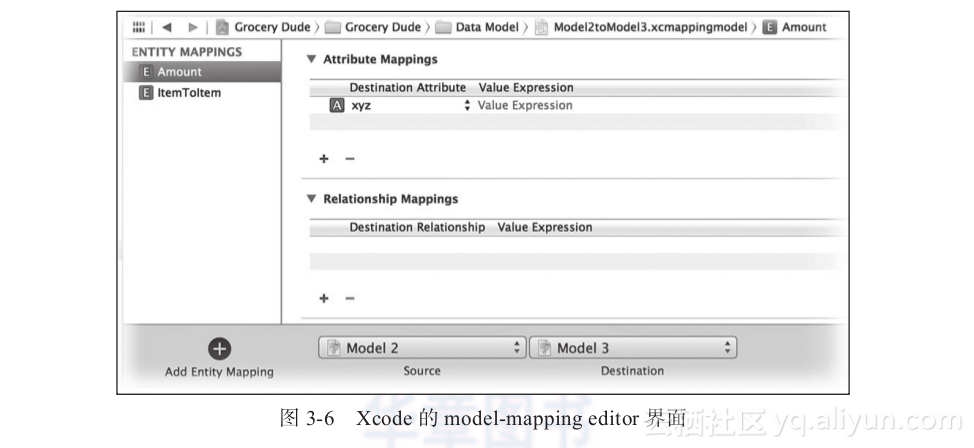This screenshot has height=448, width=974.
Task: Select ItemToItem entity mapping
Action: pos(203,93)
